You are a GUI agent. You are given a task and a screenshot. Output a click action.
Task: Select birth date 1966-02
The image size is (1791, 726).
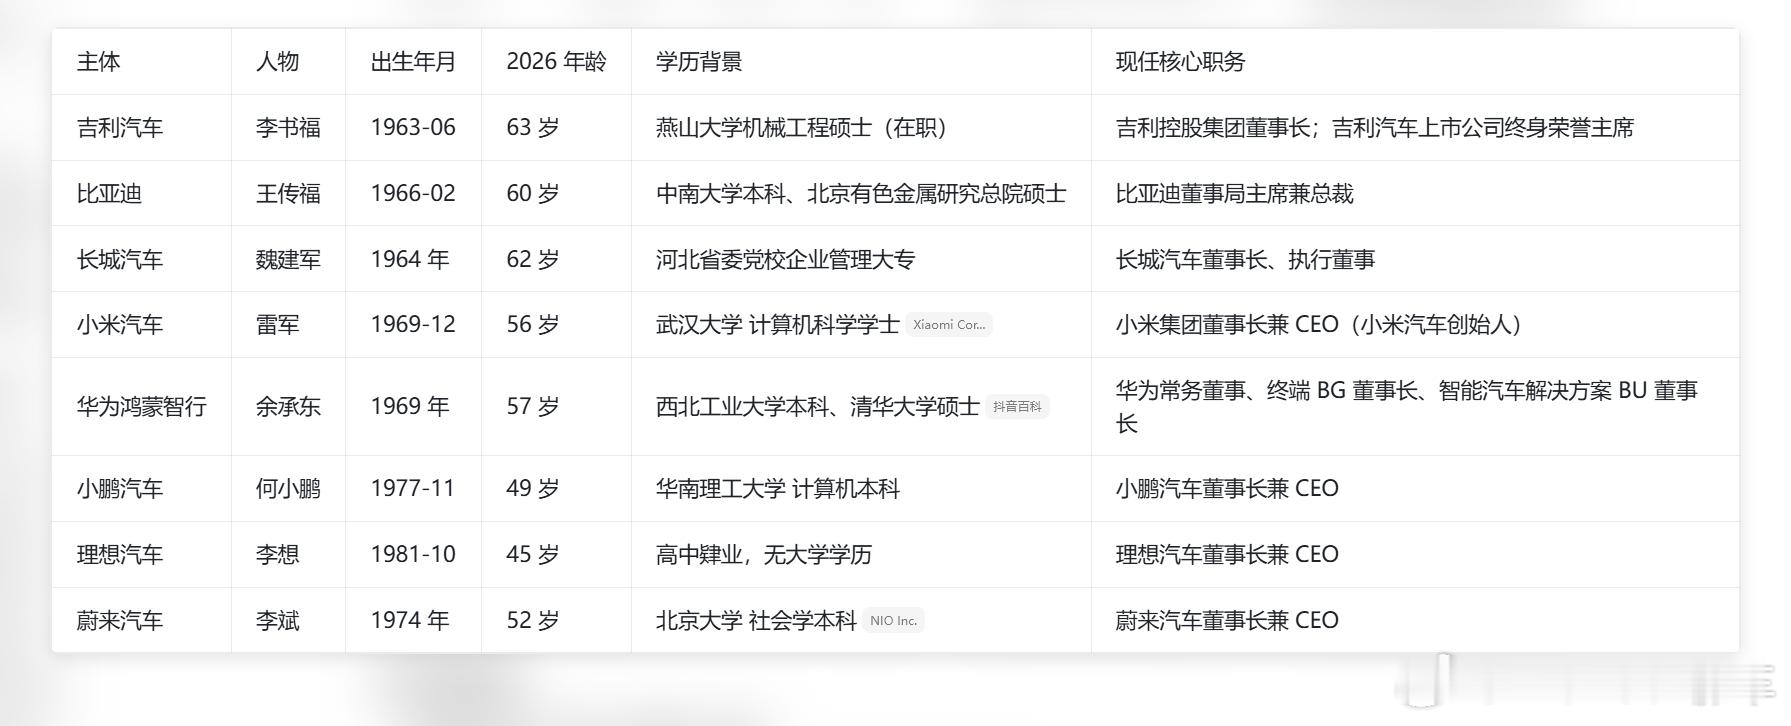(x=413, y=194)
